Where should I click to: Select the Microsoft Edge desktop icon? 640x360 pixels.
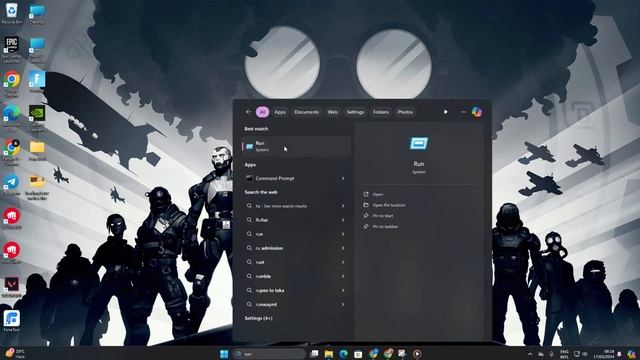tap(11, 118)
